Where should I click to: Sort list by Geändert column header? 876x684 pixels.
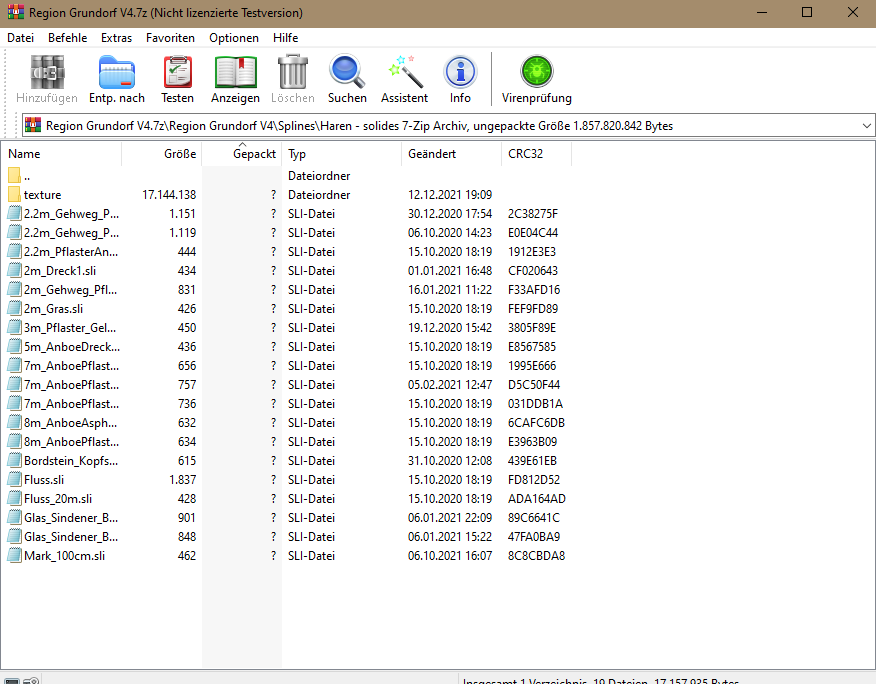click(x=432, y=154)
